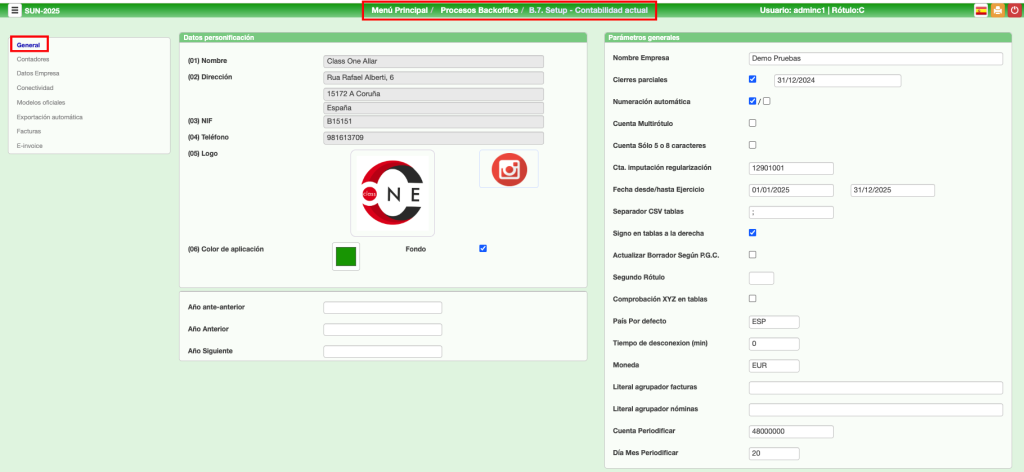Click the Cuenta Periodificar input field

(790, 431)
